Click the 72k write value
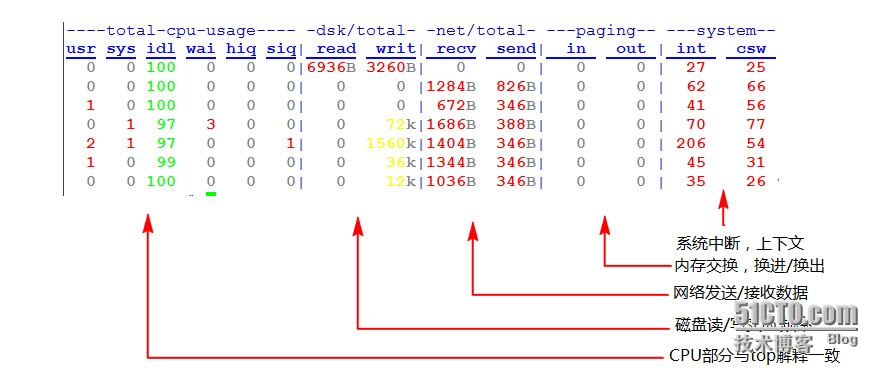Image resolution: width=877 pixels, height=372 pixels. (401, 124)
